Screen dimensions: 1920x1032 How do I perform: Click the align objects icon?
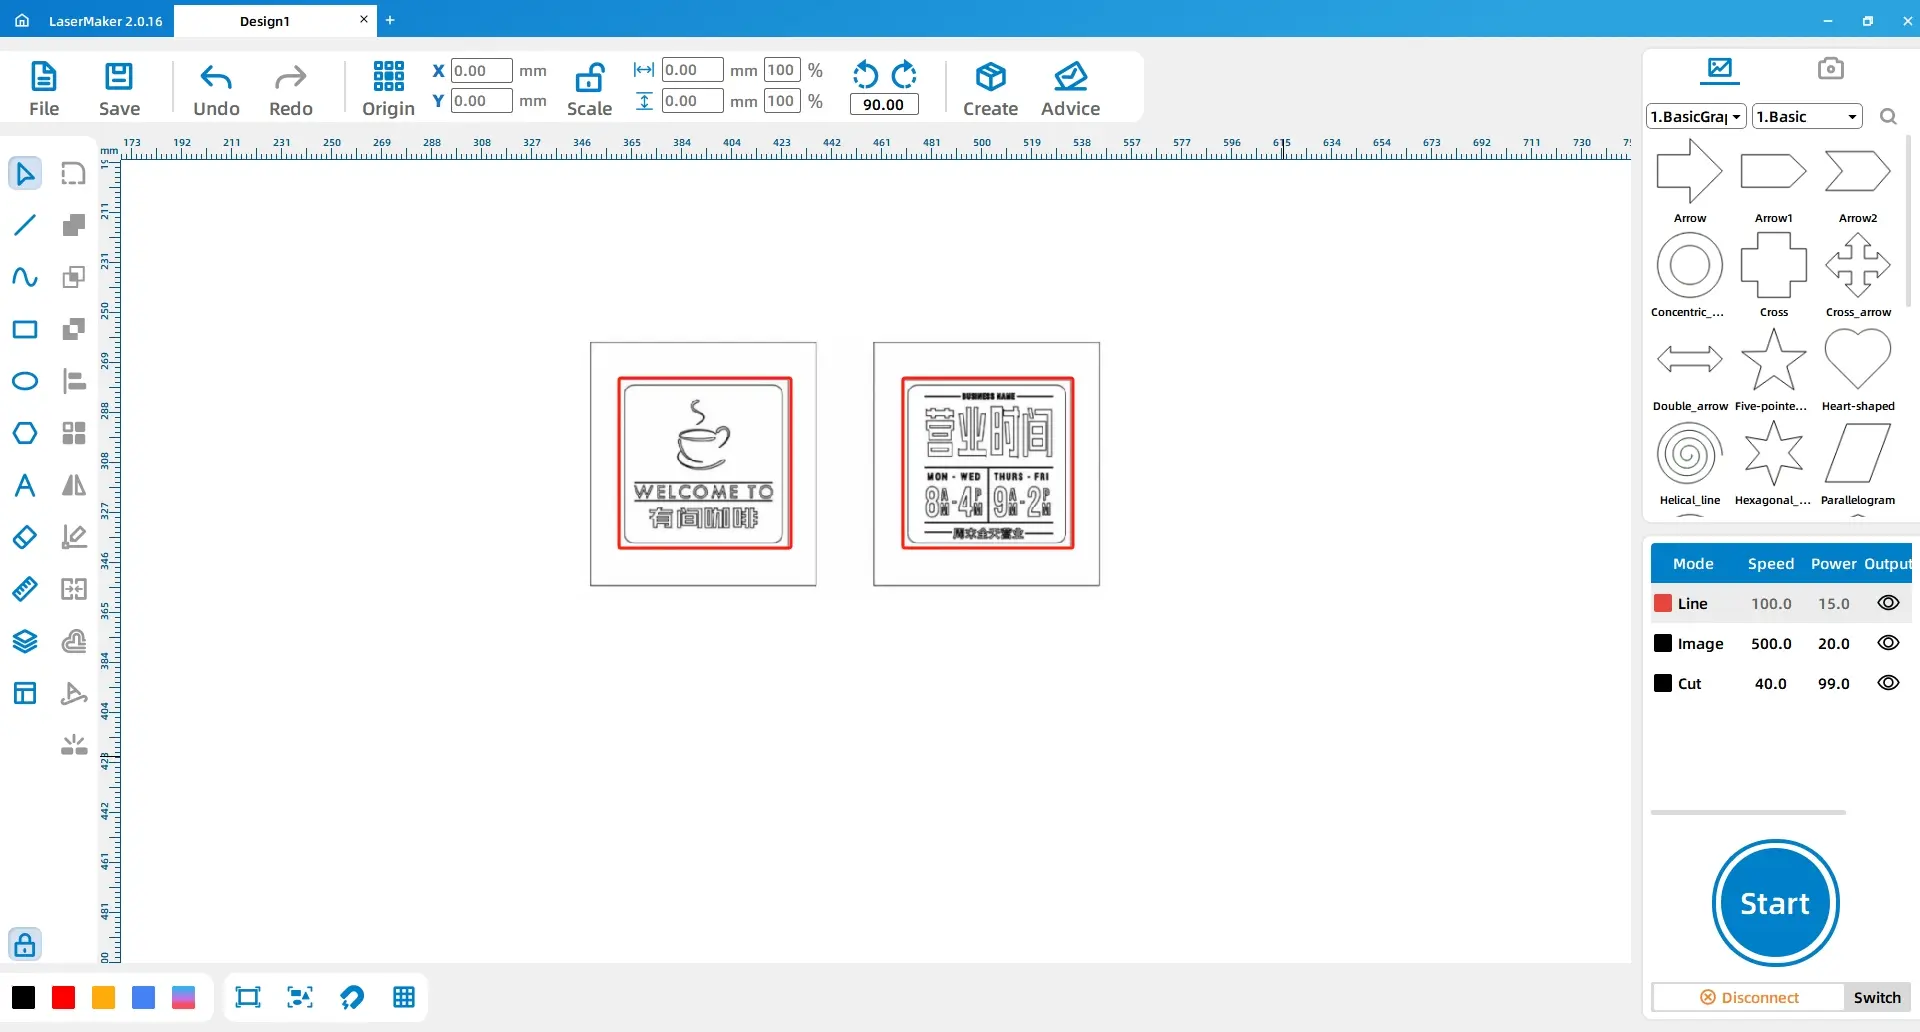coord(74,381)
